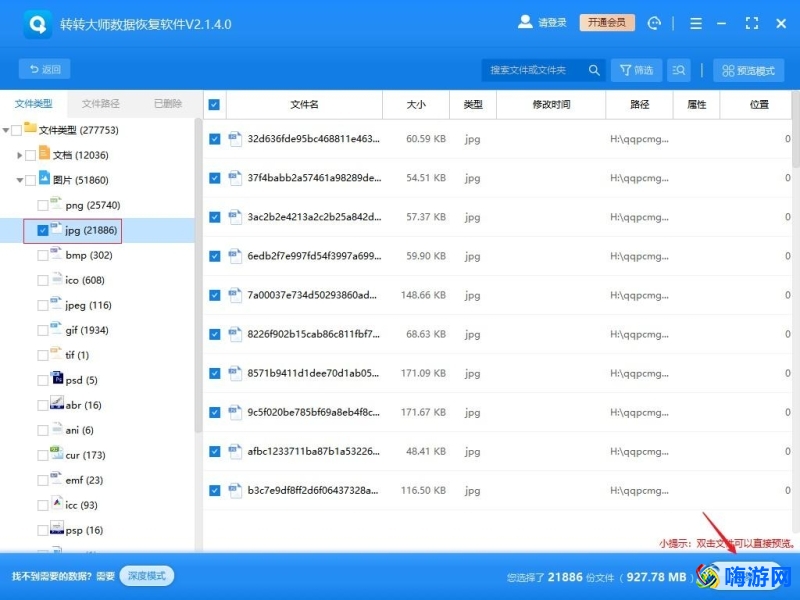The image size is (800, 600).
Task: Click the file list vertical scrollbar
Action: pyautogui.click(x=795, y=130)
